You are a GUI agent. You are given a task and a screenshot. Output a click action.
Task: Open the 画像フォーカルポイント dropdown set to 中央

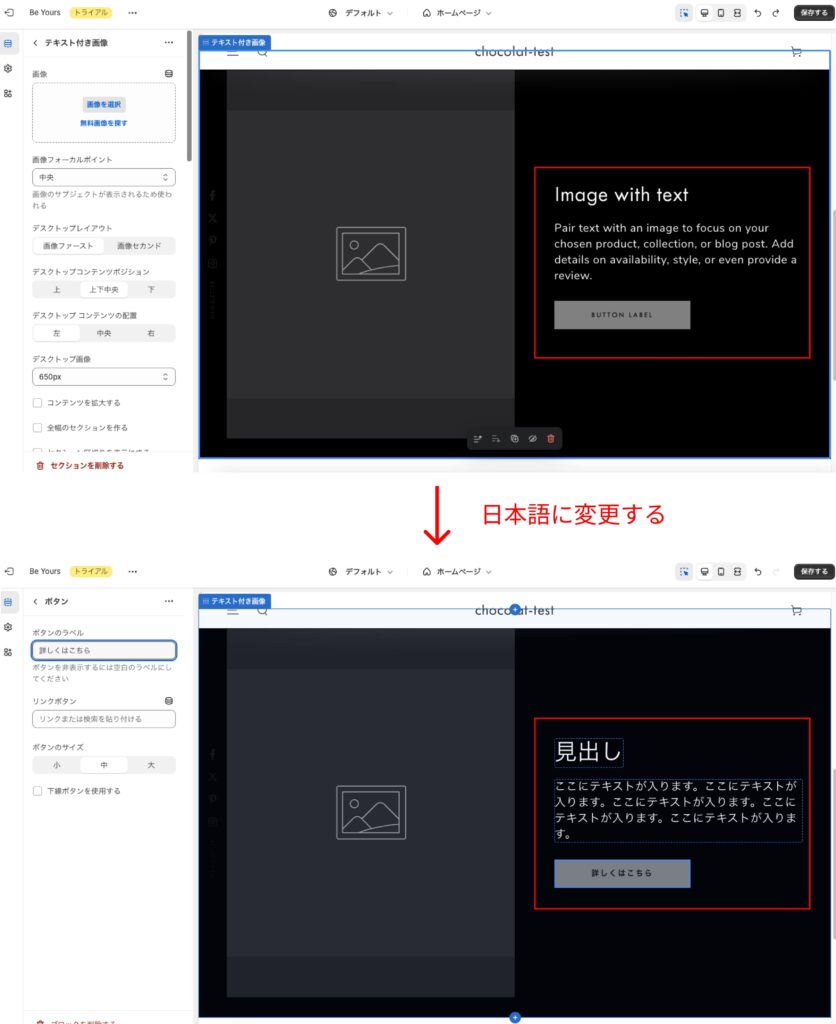click(104, 177)
